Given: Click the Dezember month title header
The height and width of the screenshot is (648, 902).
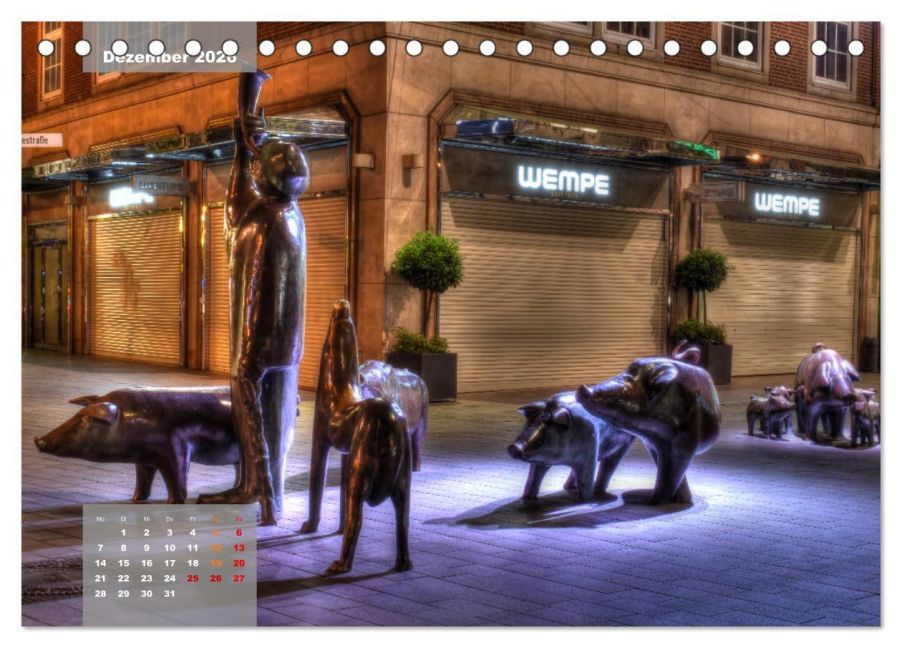Looking at the screenshot, I should 169,58.
